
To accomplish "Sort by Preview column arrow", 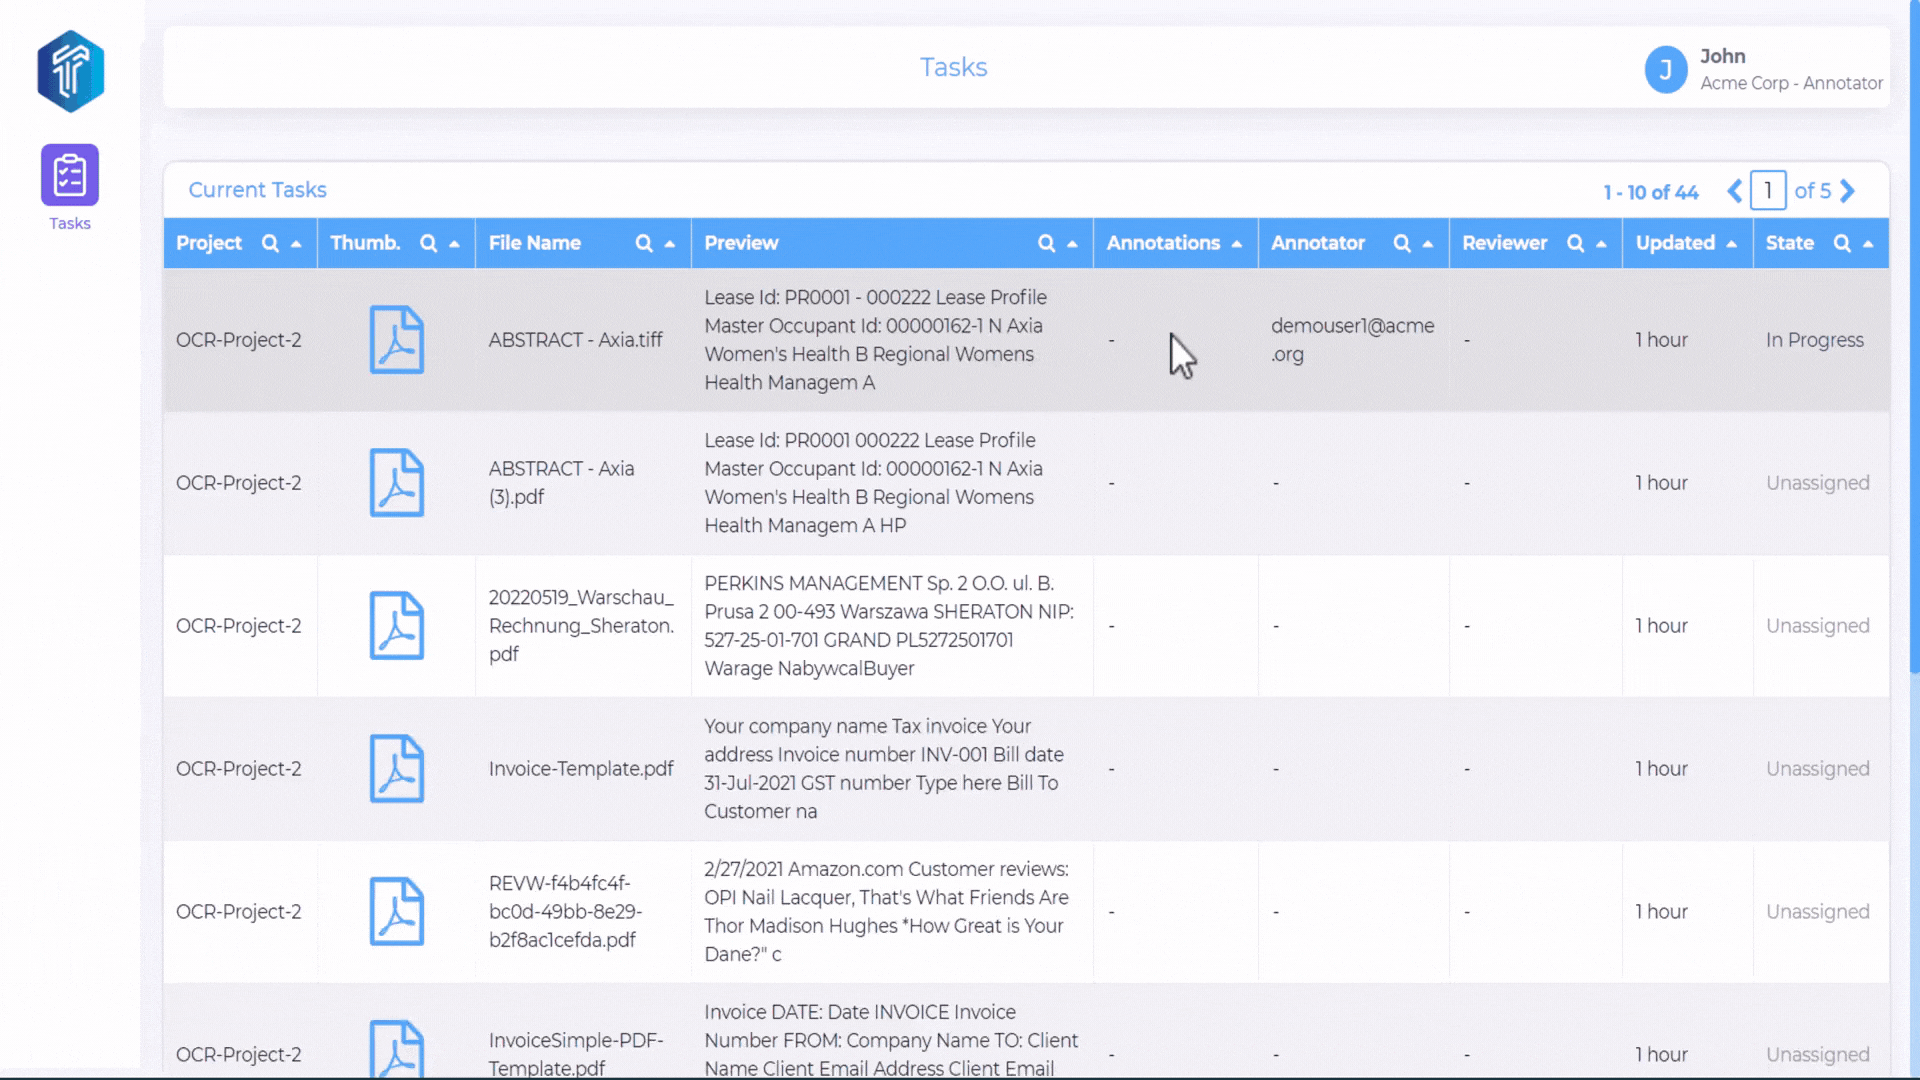I will click(x=1072, y=244).
